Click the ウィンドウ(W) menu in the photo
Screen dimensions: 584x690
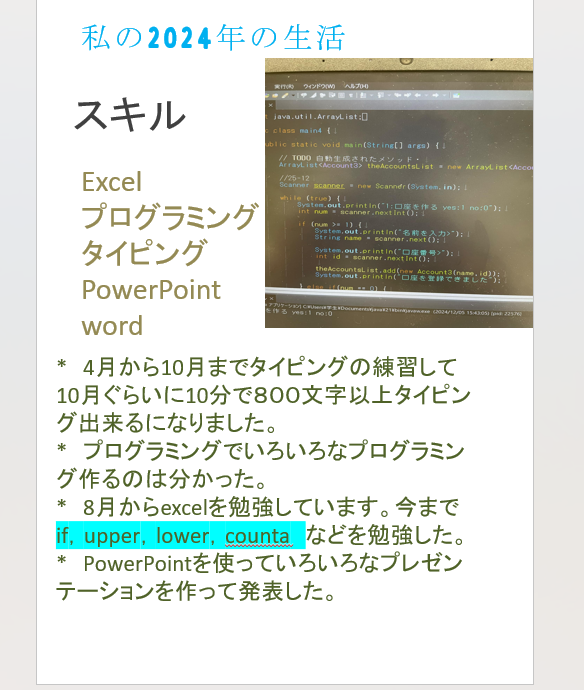(x=319, y=86)
